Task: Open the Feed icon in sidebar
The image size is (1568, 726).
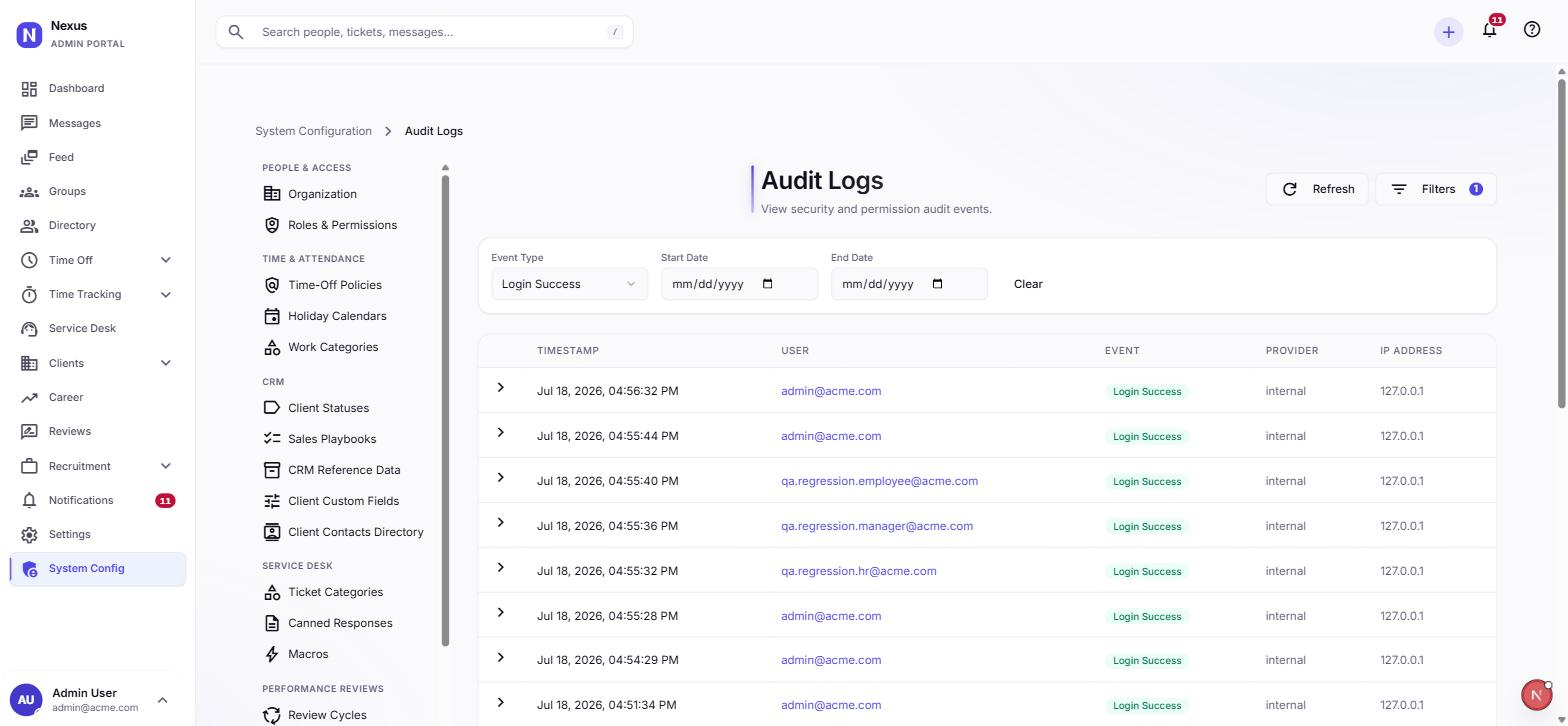Action: click(x=29, y=157)
